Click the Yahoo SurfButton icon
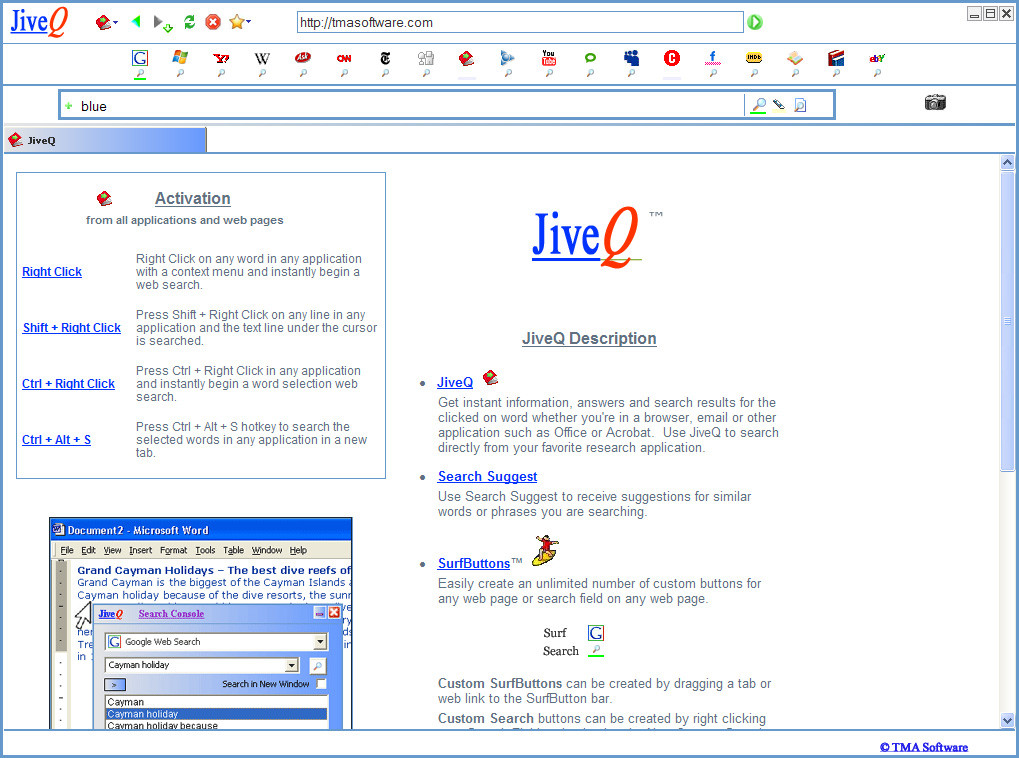This screenshot has width=1019, height=758. tap(221, 58)
